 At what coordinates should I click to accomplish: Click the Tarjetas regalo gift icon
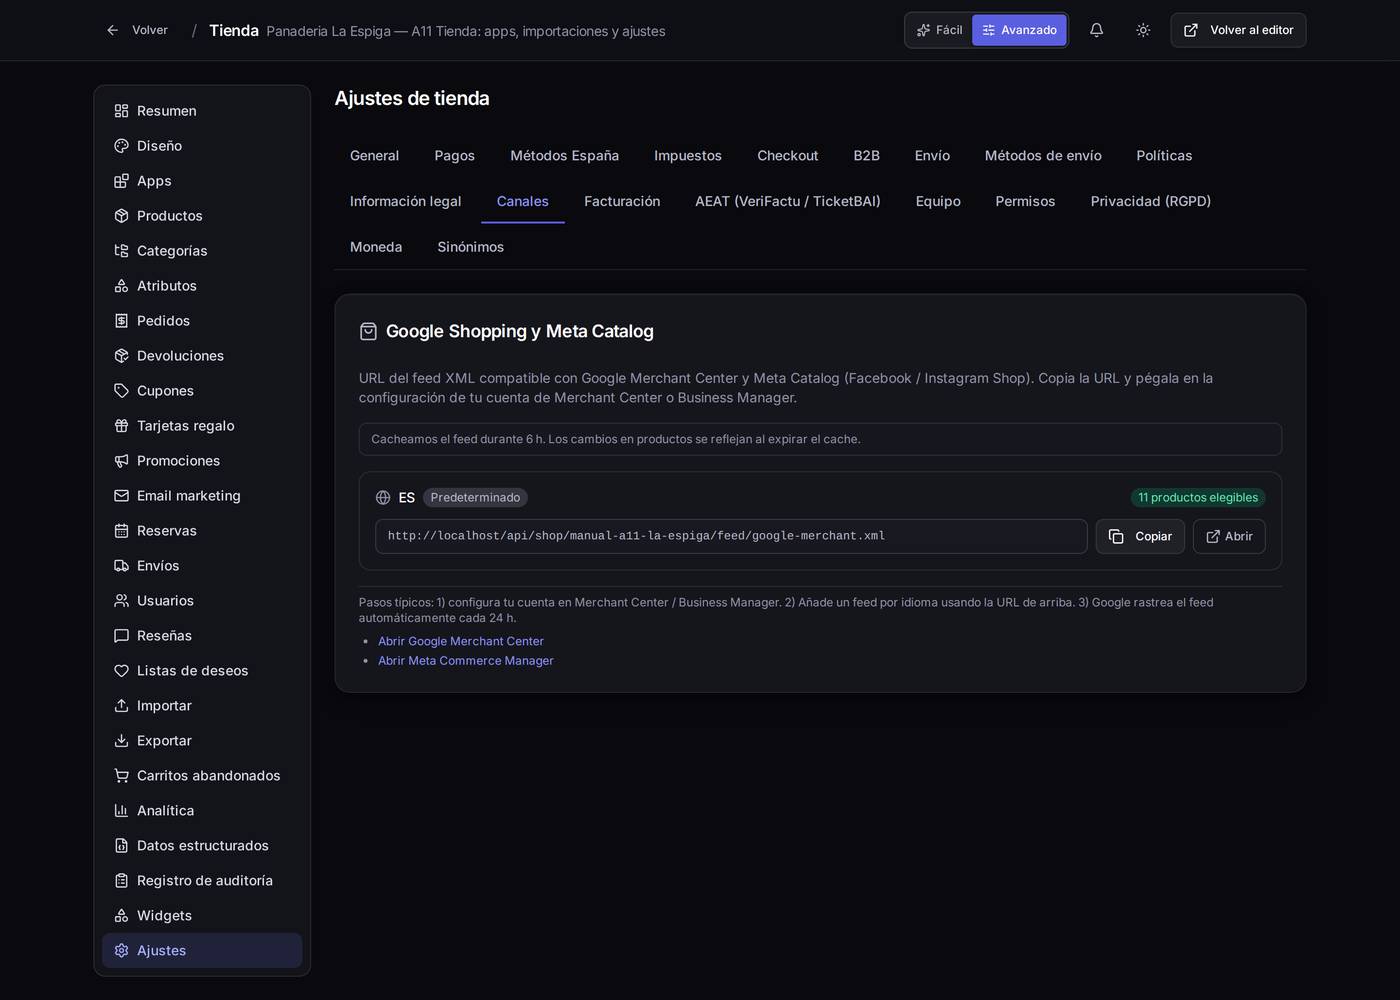(121, 426)
